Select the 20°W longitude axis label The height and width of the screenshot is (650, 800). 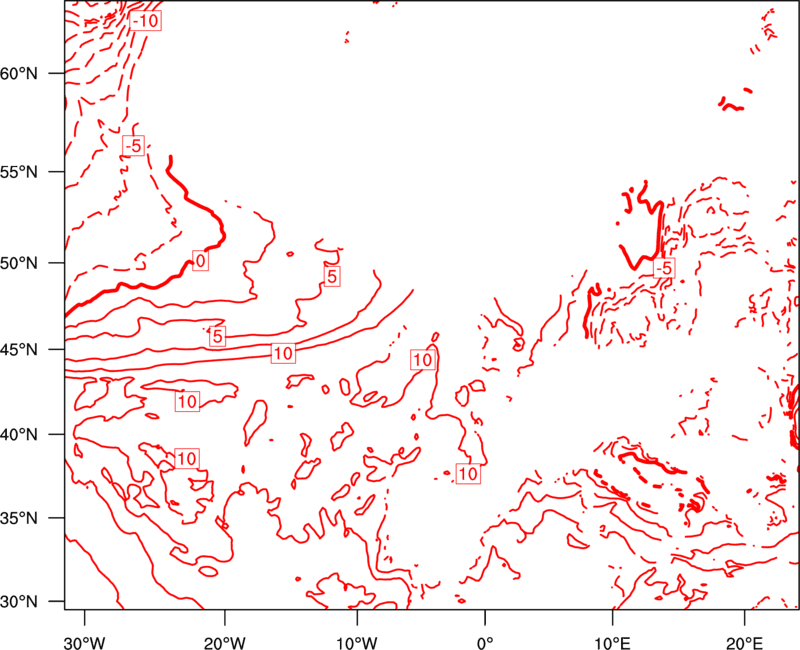tap(224, 642)
